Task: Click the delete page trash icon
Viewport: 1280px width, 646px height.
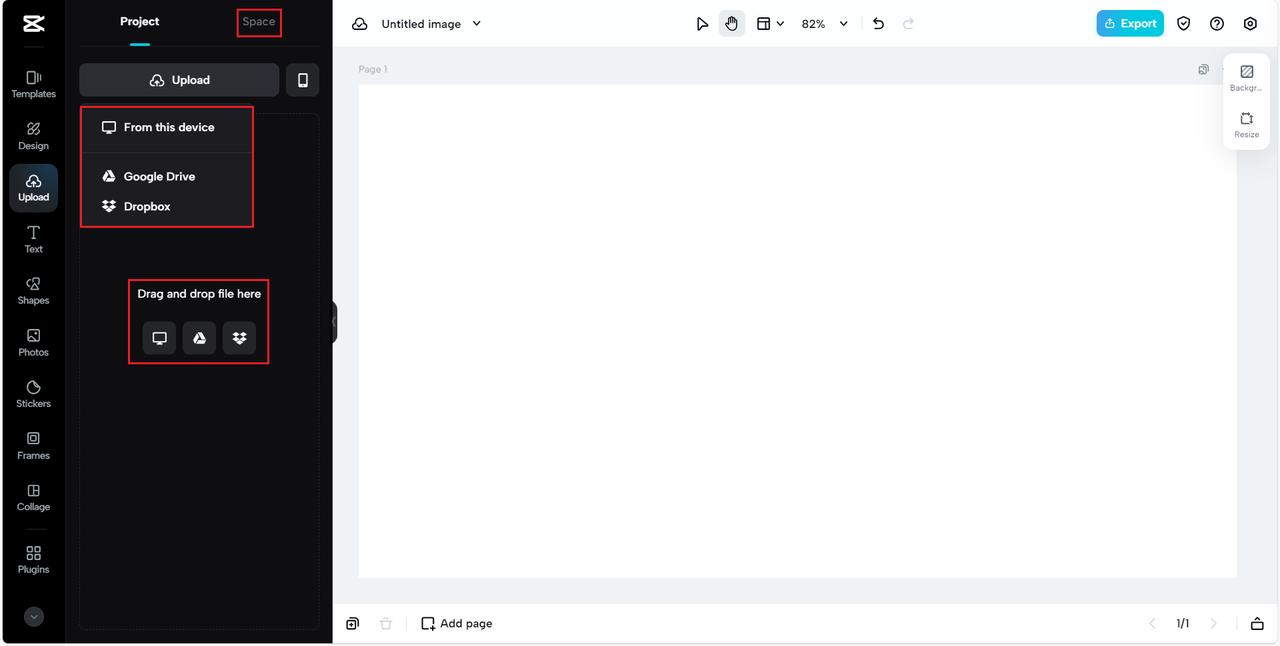Action: 386,624
